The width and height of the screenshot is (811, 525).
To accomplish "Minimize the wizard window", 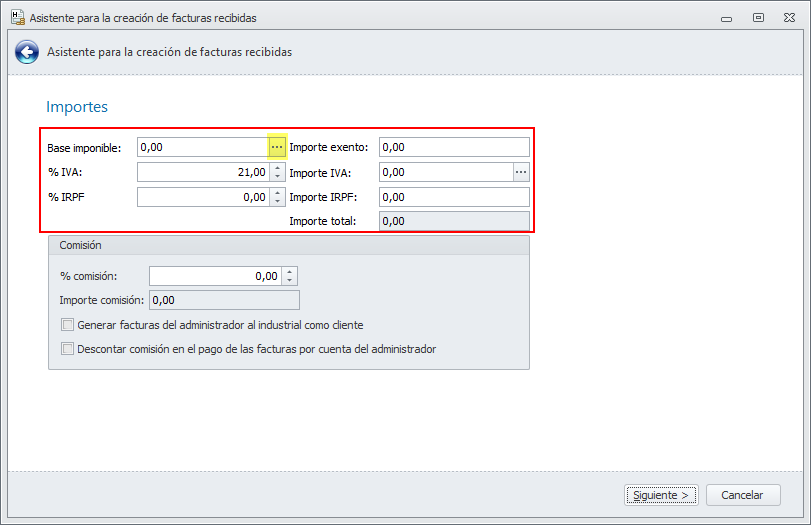I will coord(726,18).
